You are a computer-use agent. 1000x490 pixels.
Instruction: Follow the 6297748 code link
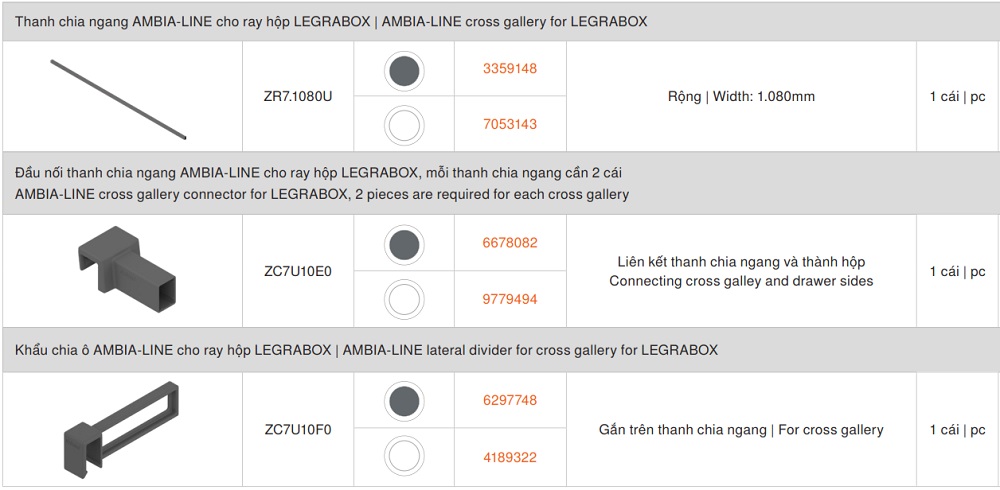[x=510, y=401]
